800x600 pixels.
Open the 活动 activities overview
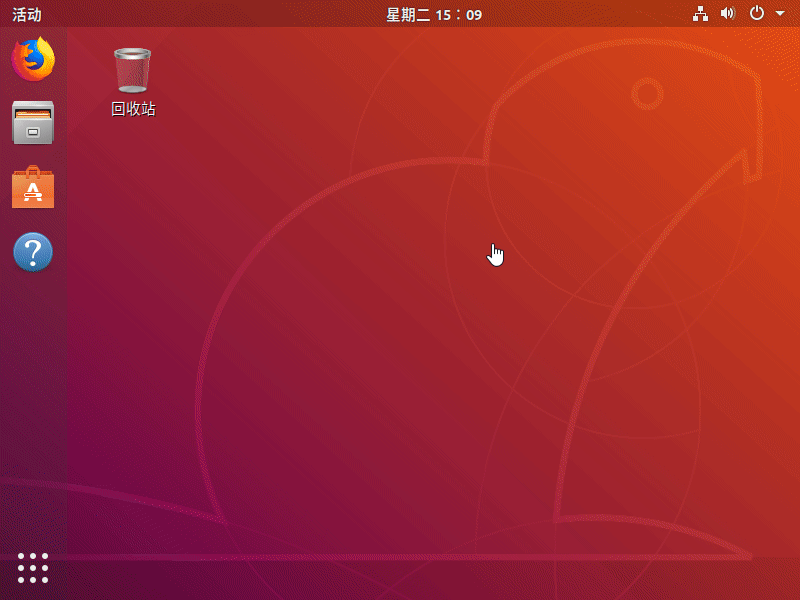coord(27,14)
